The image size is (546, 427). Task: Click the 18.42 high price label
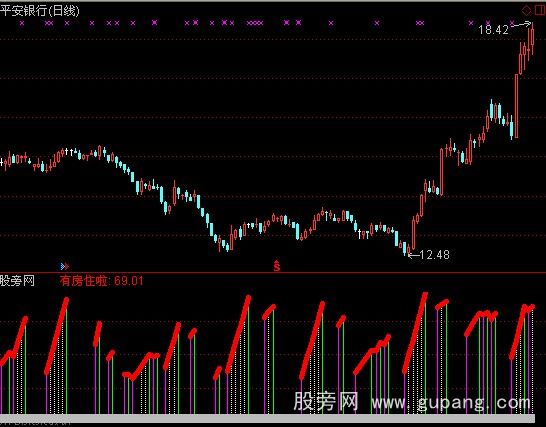click(493, 30)
